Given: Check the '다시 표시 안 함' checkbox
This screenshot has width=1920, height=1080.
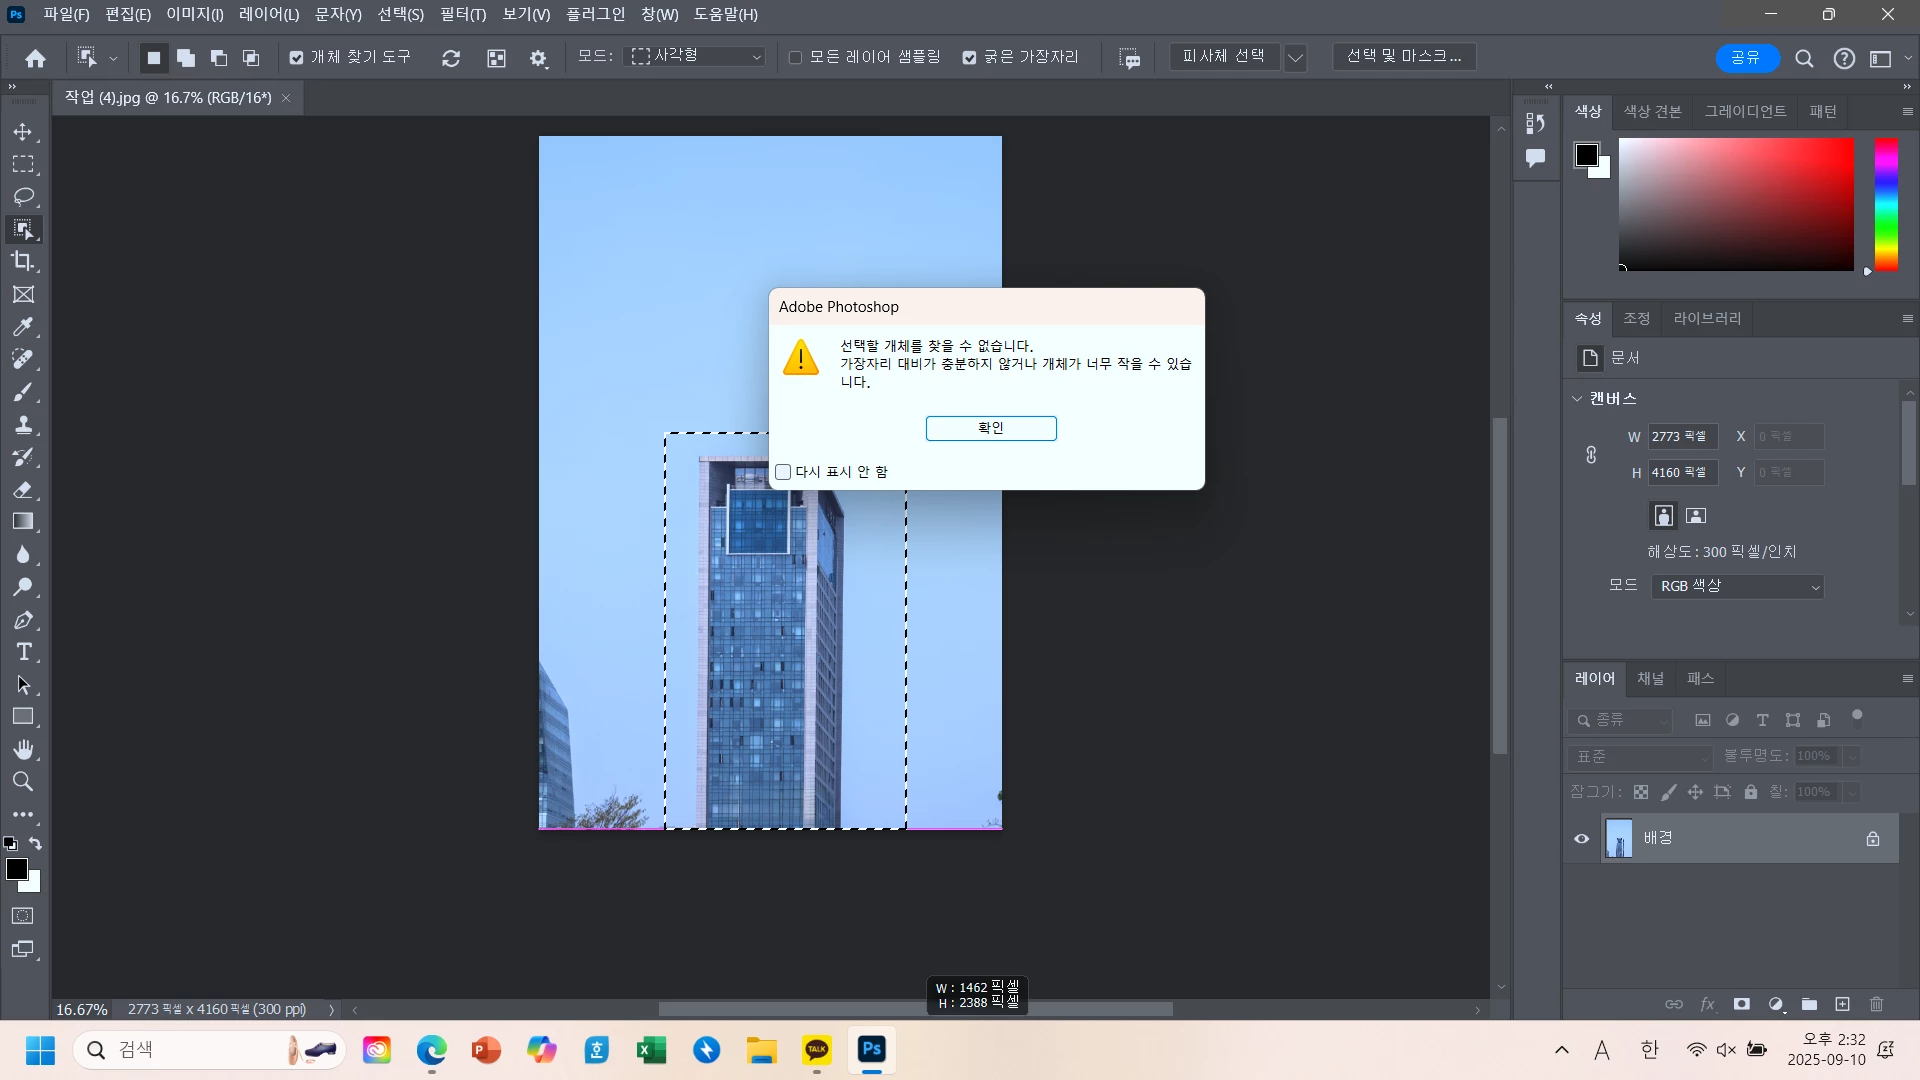Looking at the screenshot, I should click(783, 472).
